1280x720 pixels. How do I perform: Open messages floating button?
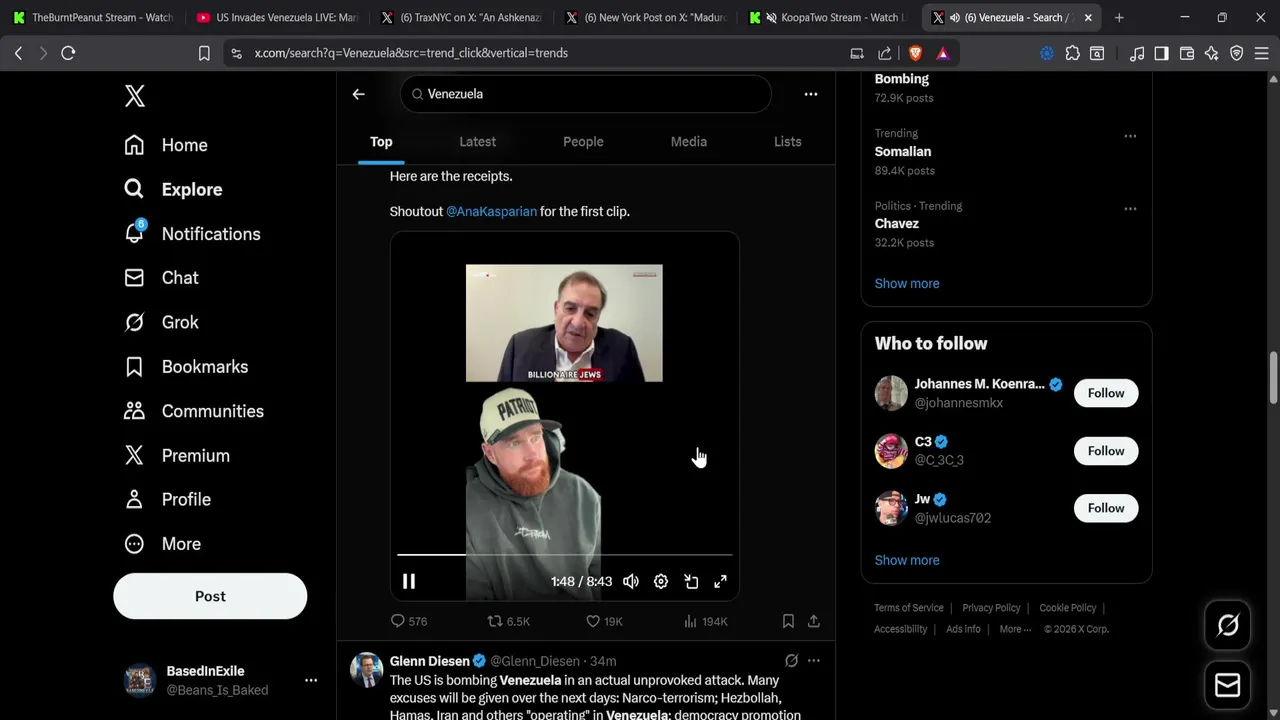point(1228,685)
